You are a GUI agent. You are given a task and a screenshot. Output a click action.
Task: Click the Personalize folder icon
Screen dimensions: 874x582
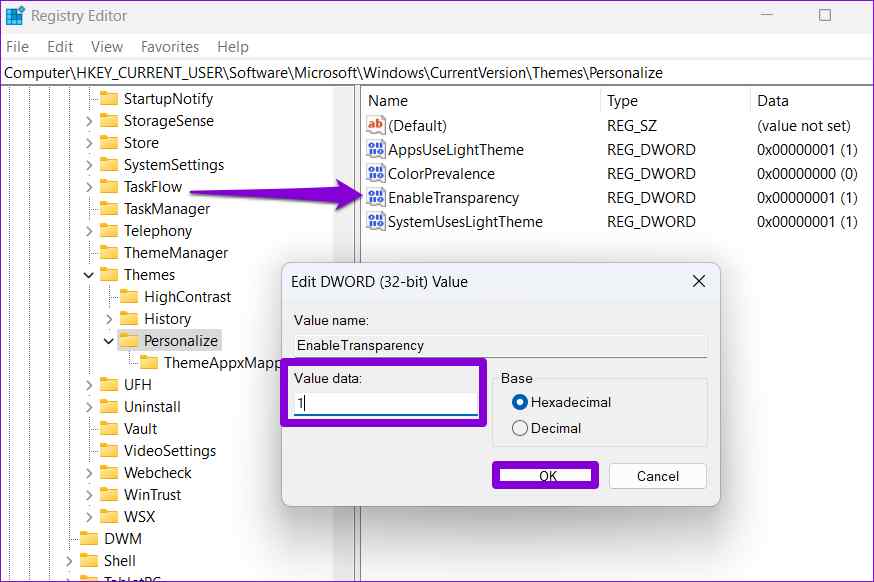coord(129,341)
